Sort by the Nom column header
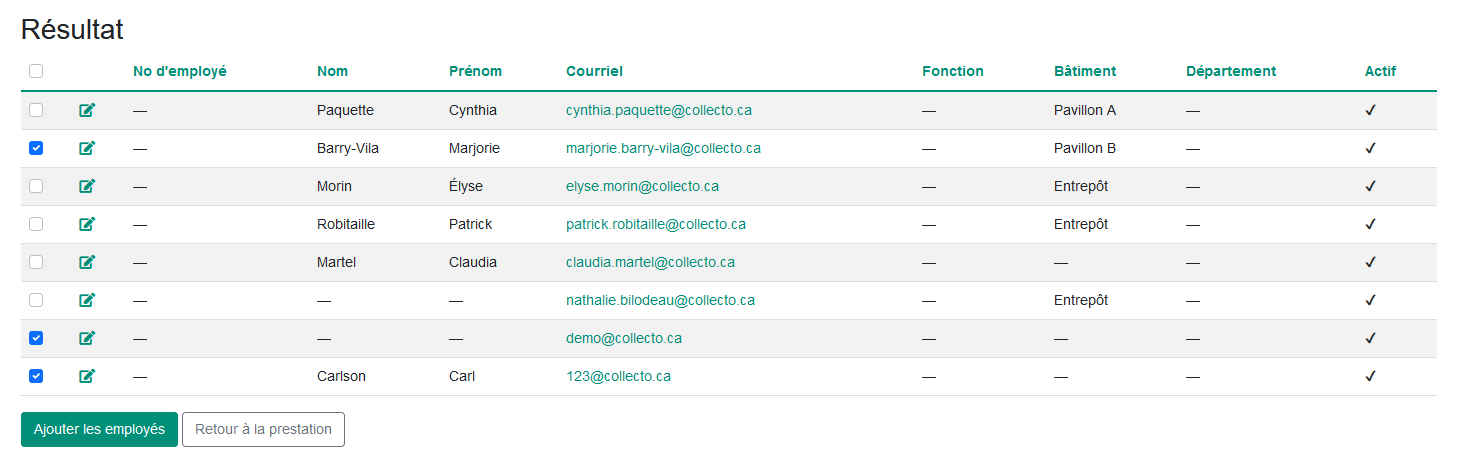This screenshot has width=1461, height=463. pos(332,71)
